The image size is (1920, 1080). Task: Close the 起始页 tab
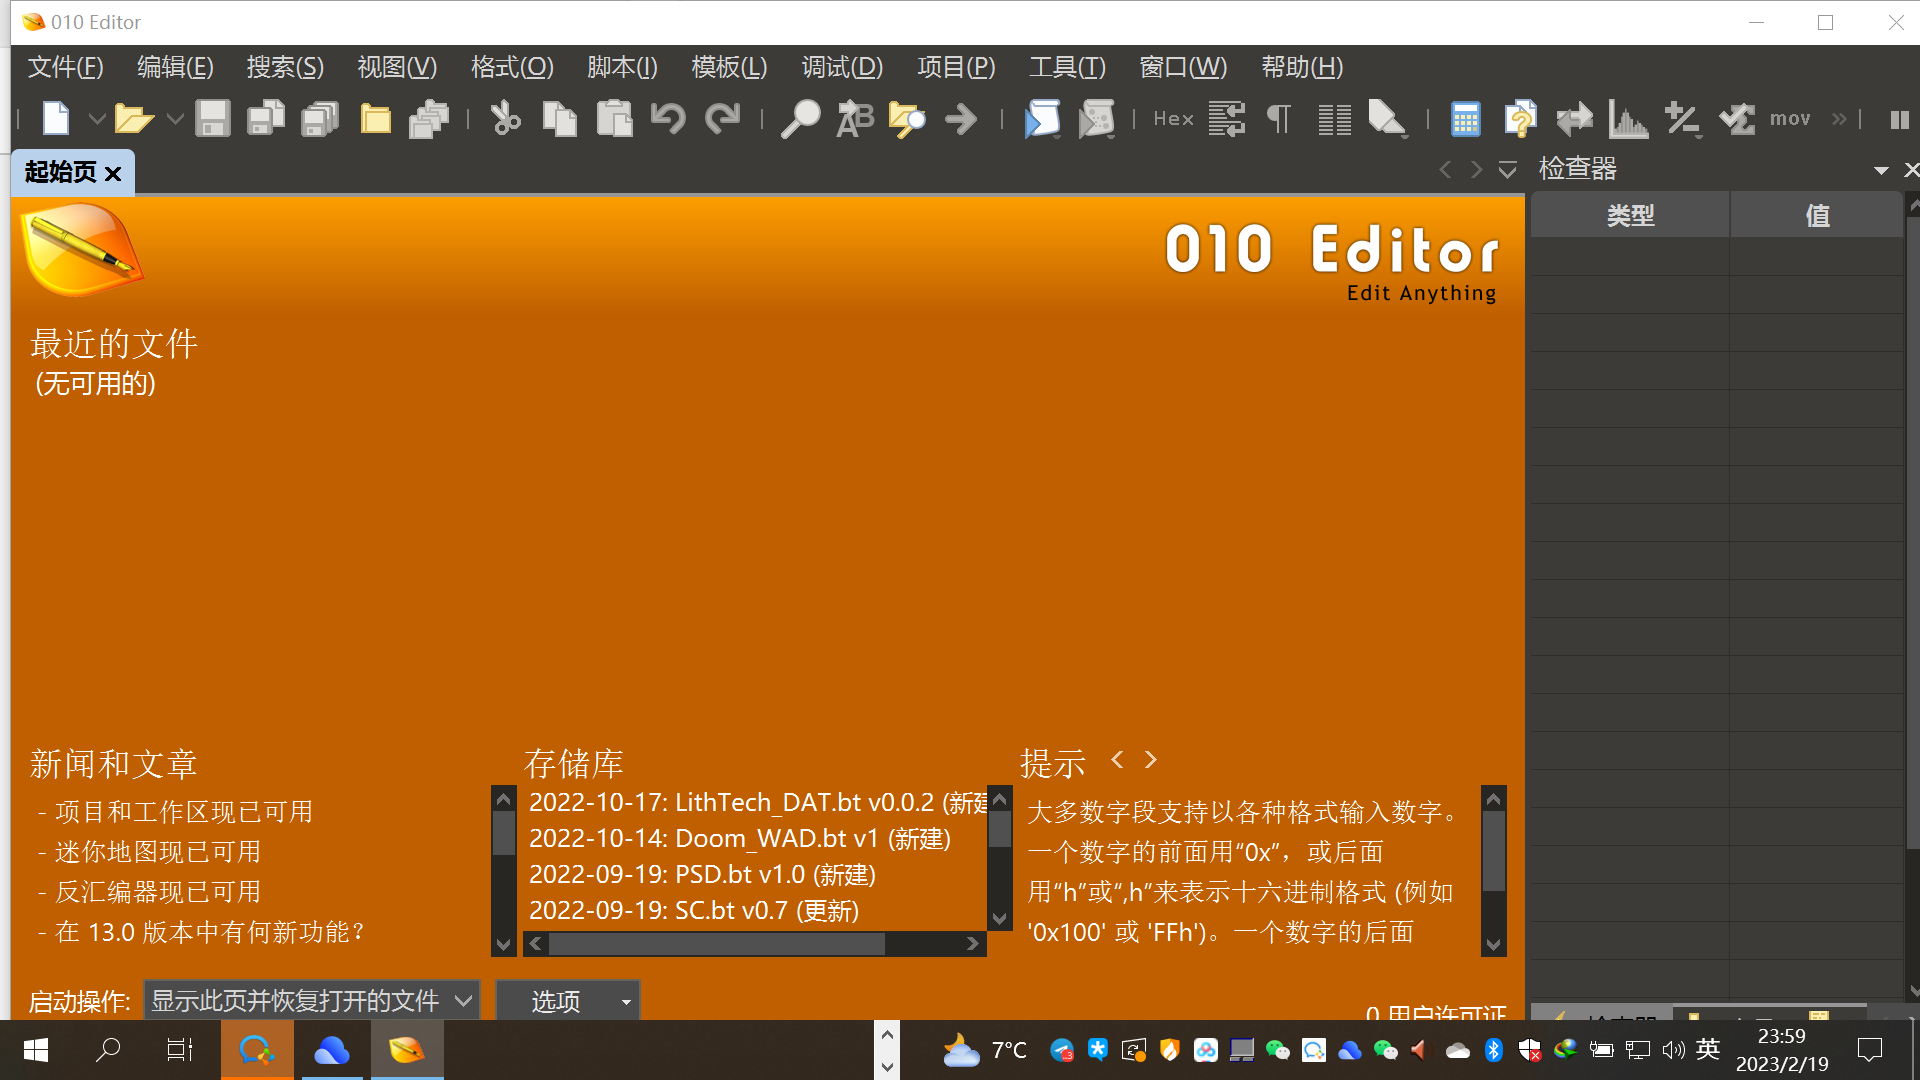113,174
